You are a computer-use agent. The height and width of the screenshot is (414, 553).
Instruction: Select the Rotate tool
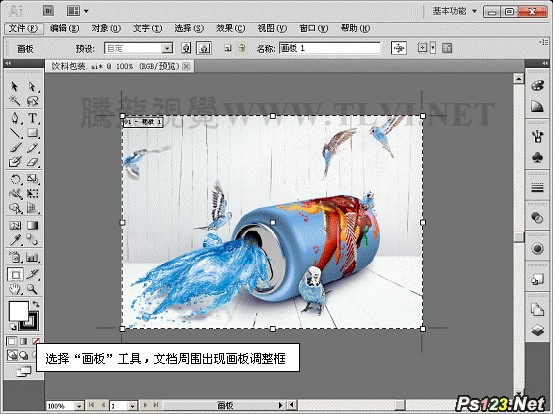coord(15,179)
